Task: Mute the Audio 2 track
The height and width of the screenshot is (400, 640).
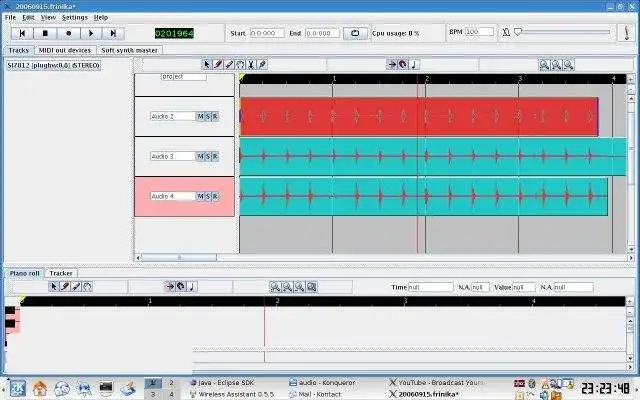Action: pos(200,116)
